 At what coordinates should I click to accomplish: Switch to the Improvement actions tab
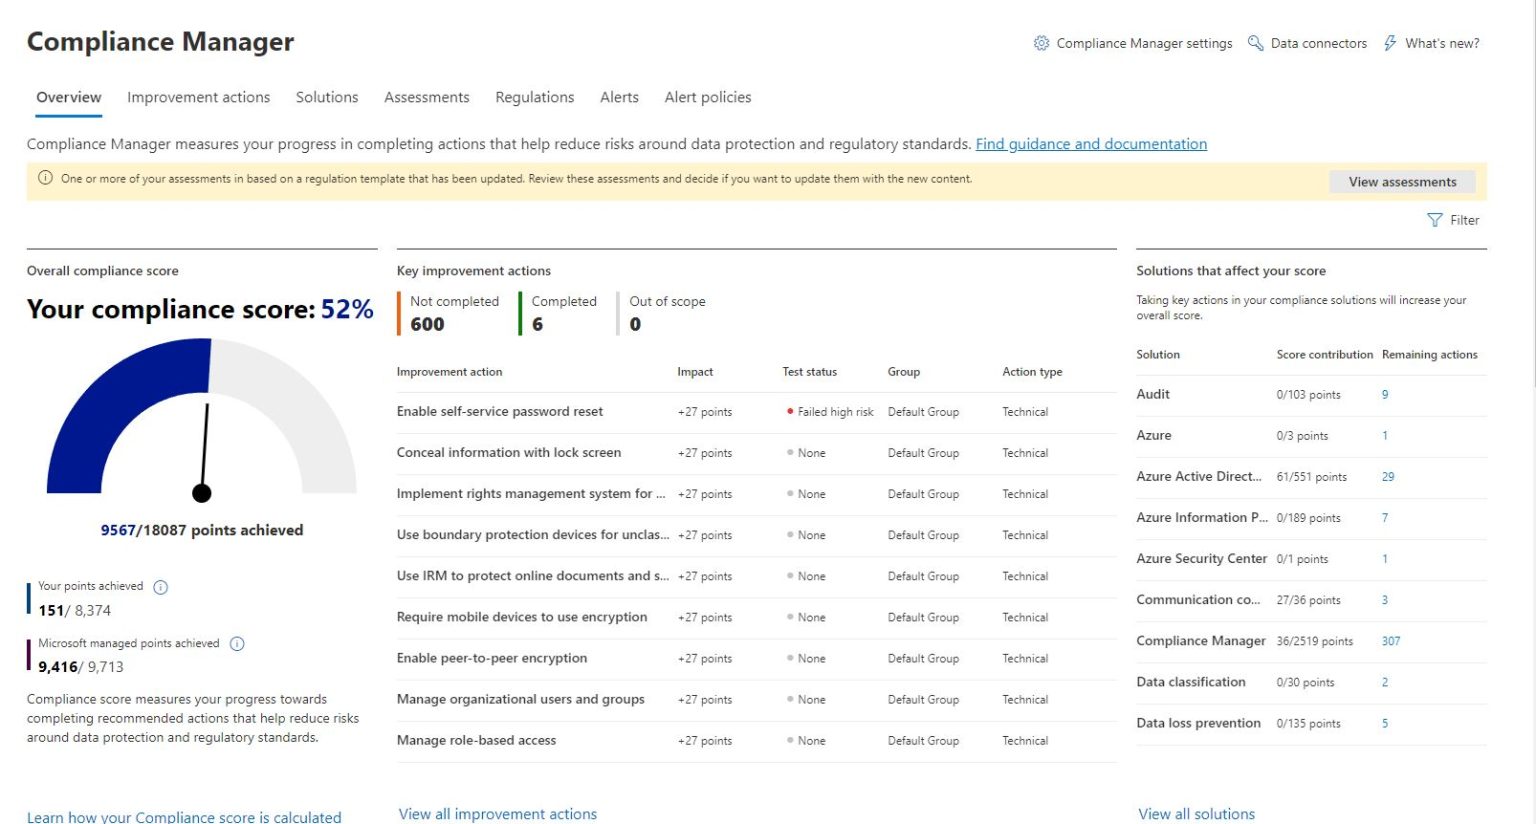click(x=198, y=97)
